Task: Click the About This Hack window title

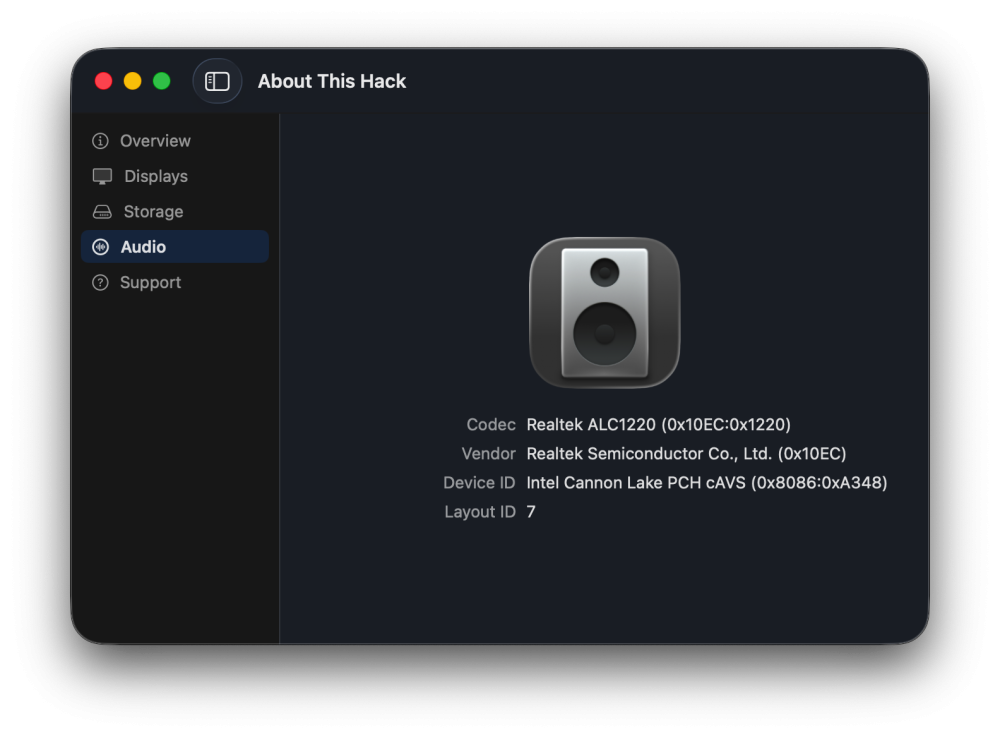Action: pos(332,81)
